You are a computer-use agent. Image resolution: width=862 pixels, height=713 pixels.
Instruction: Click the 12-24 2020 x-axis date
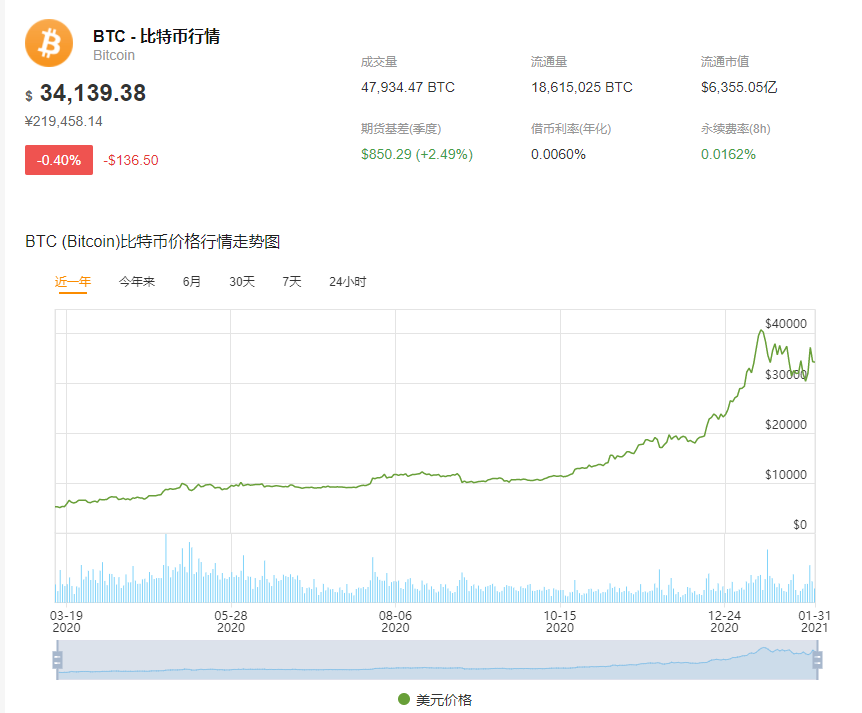(724, 622)
